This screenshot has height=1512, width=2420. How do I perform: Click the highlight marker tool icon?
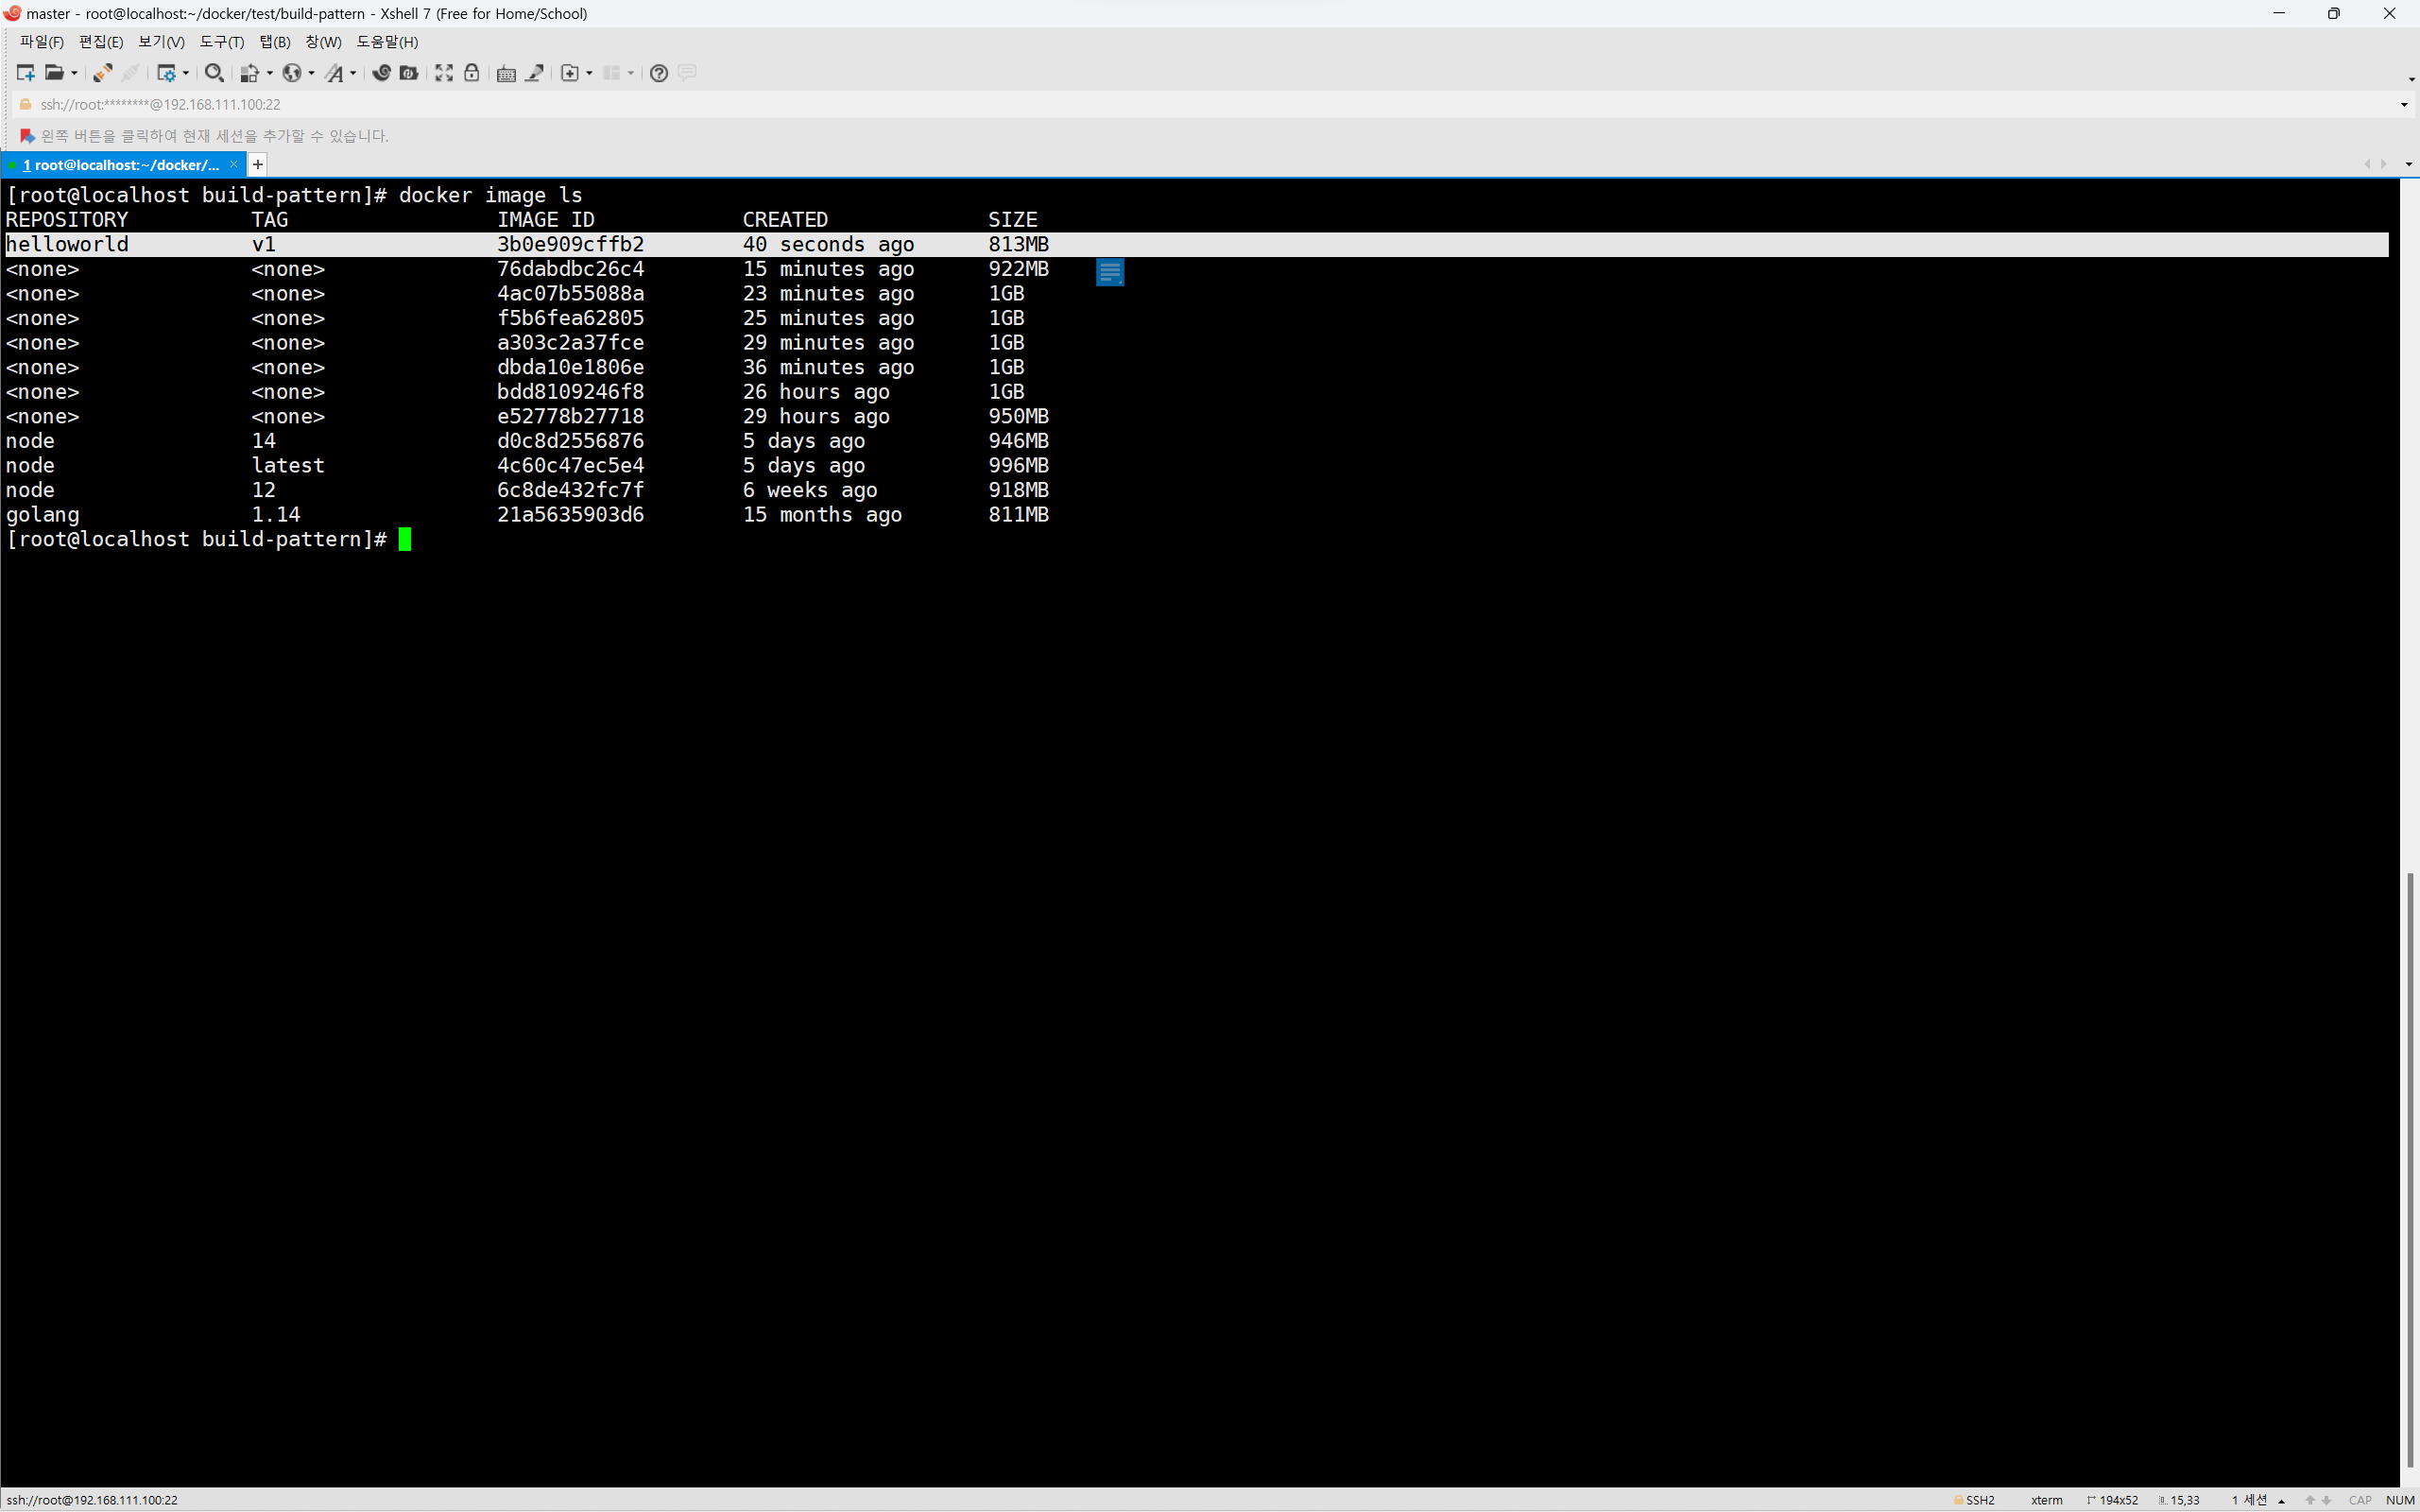535,73
